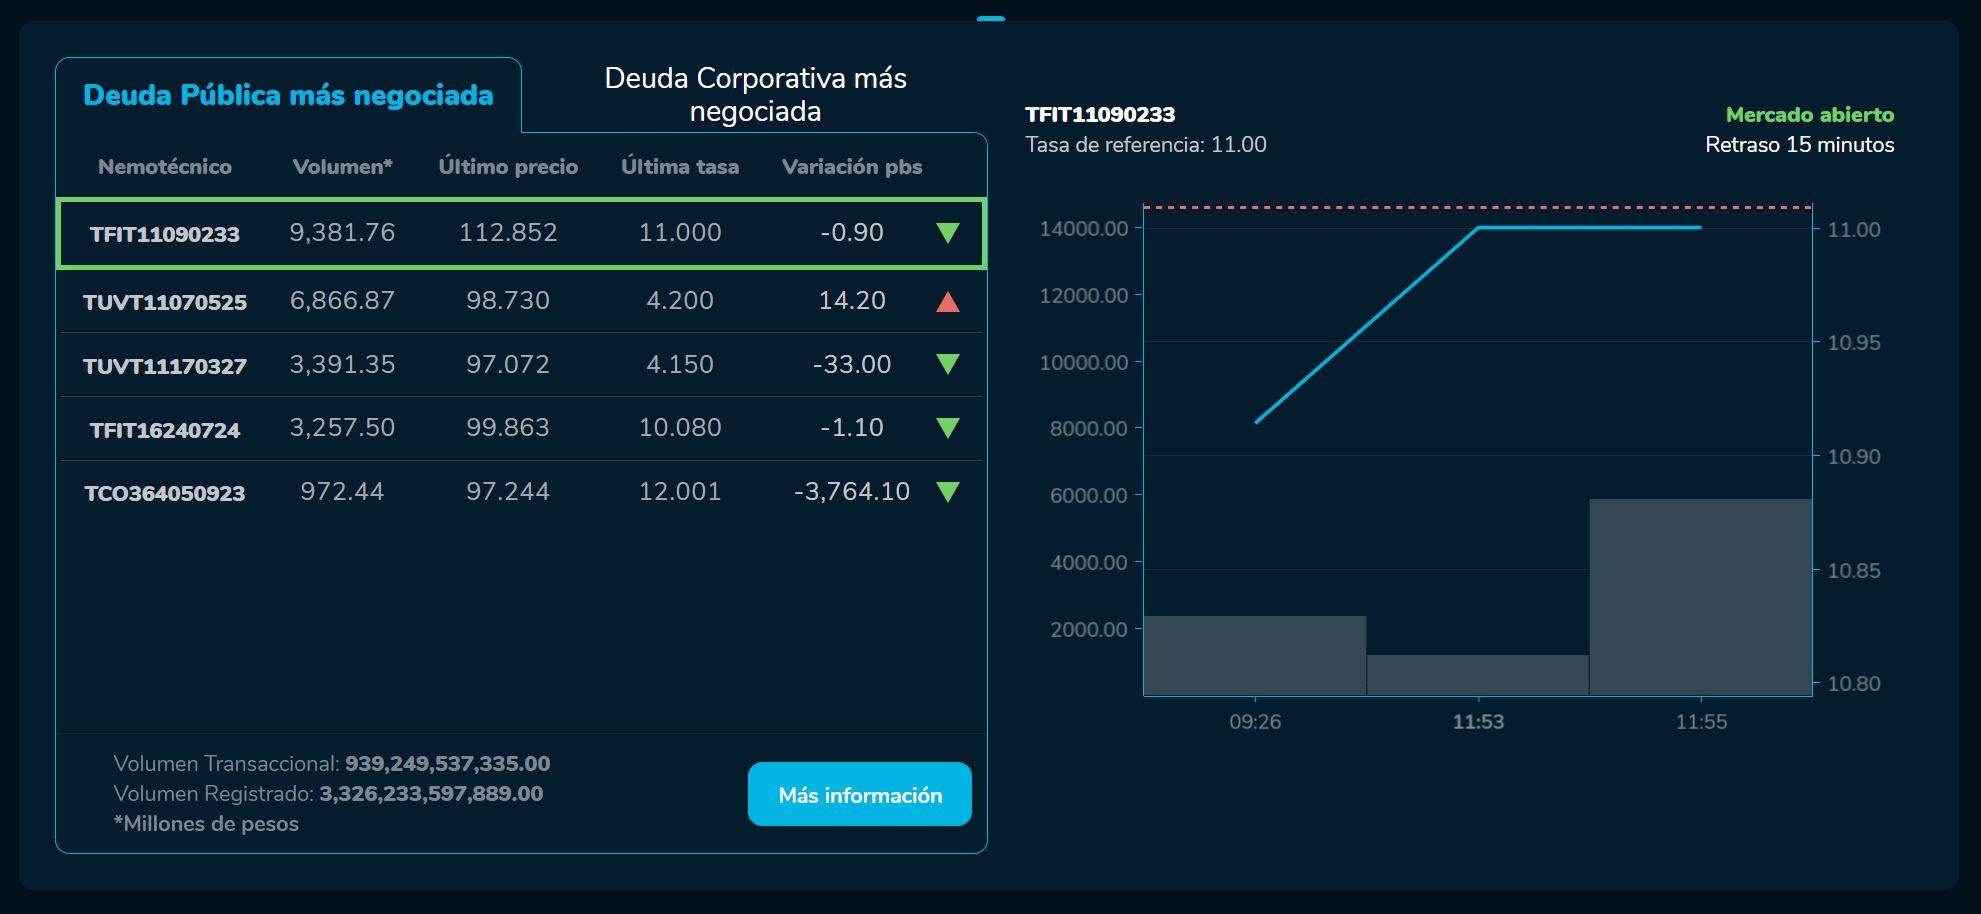1981x914 pixels.
Task: Click the small icon at the top center
Action: (992, 15)
